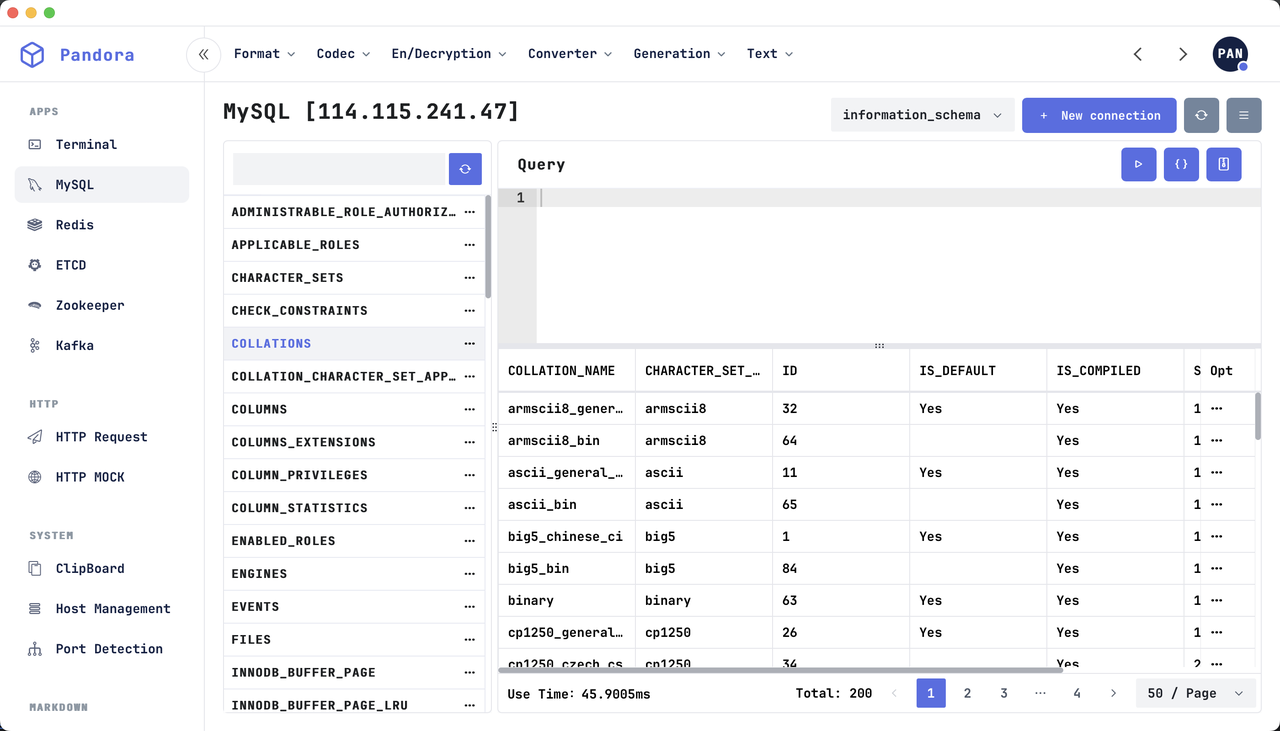1280x731 pixels.
Task: Open HTTP Request tool
Action: pos(102,437)
